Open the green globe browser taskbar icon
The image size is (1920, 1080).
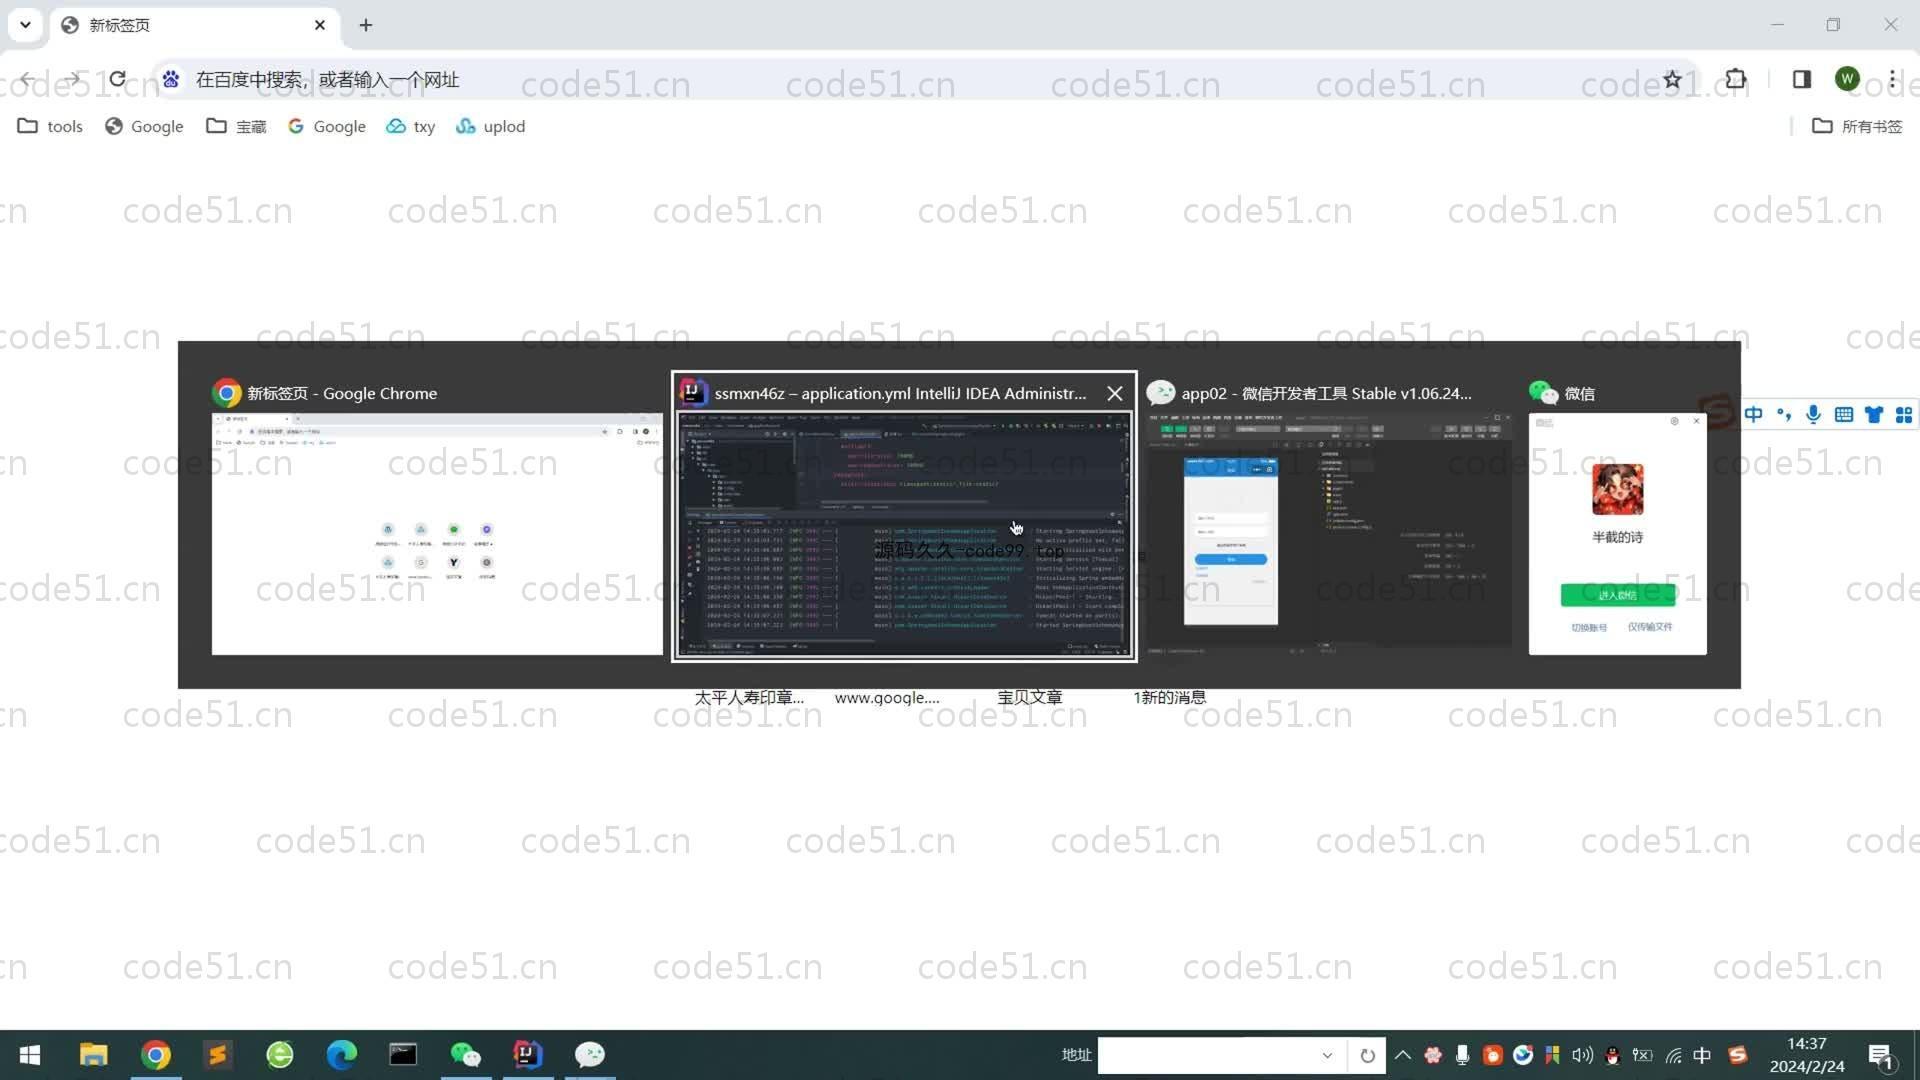point(280,1055)
